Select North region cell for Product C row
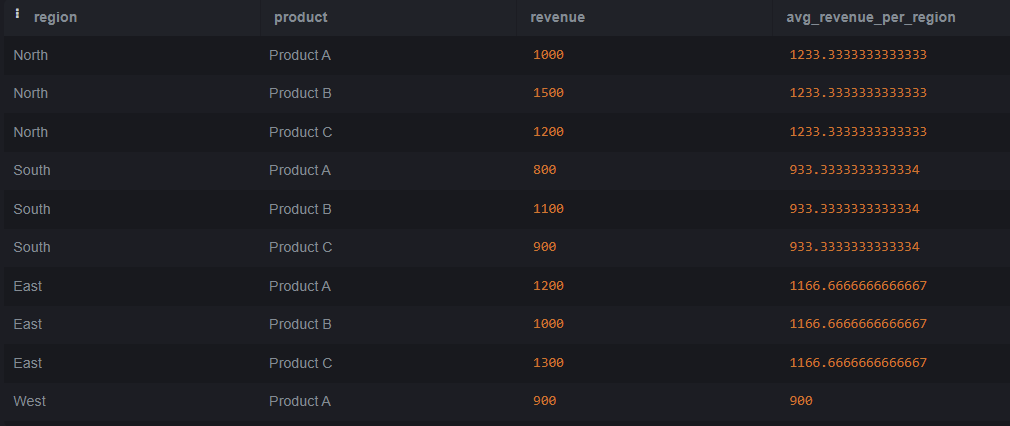 (x=30, y=132)
